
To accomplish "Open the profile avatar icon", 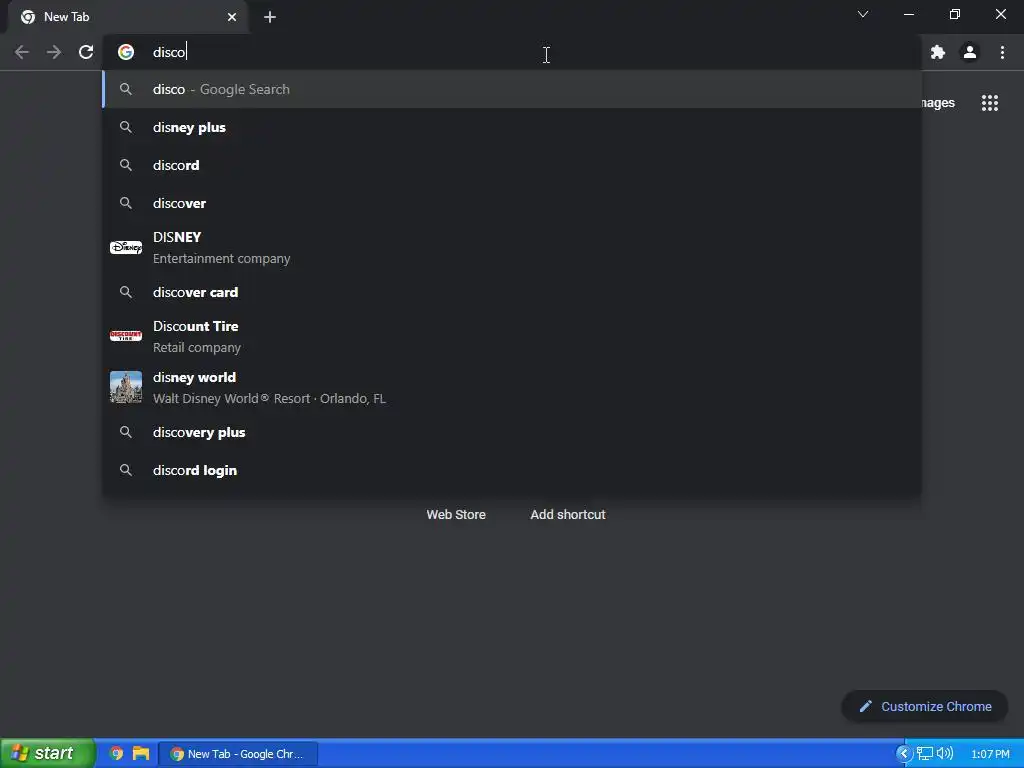I will pyautogui.click(x=970, y=52).
